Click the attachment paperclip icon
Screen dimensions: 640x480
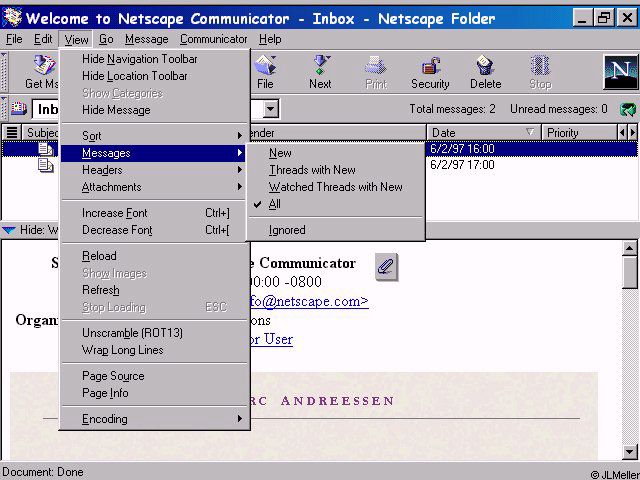click(386, 267)
